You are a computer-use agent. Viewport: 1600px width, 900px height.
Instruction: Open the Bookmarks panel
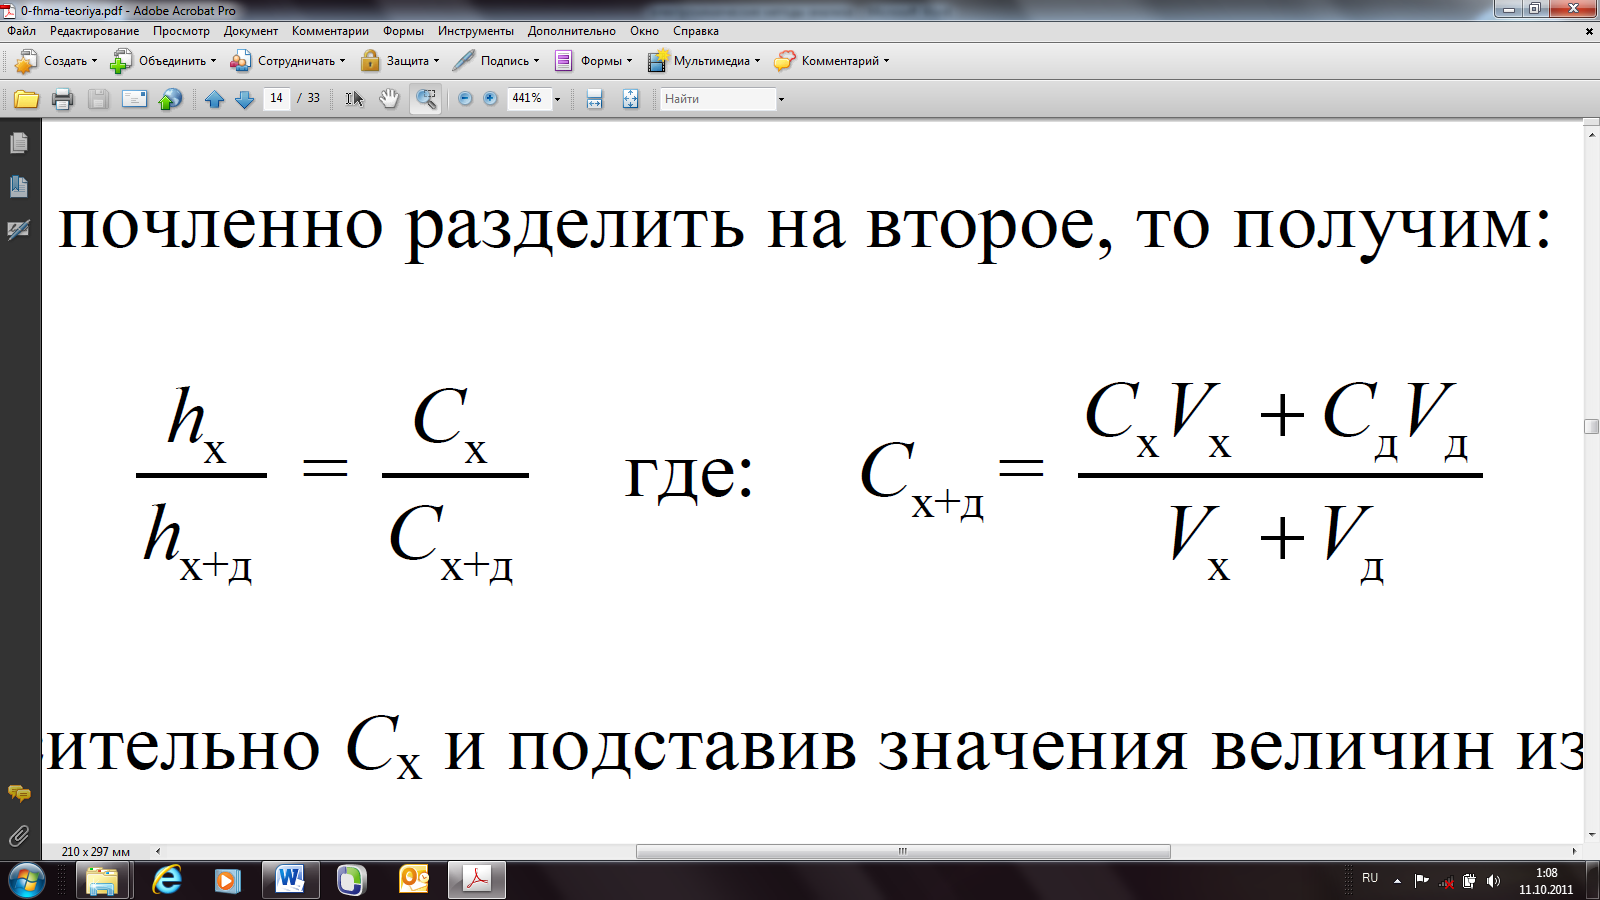(18, 187)
